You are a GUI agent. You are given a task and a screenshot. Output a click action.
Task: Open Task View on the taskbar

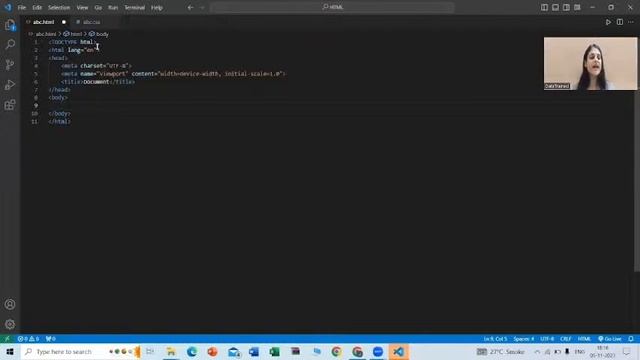[150, 352]
